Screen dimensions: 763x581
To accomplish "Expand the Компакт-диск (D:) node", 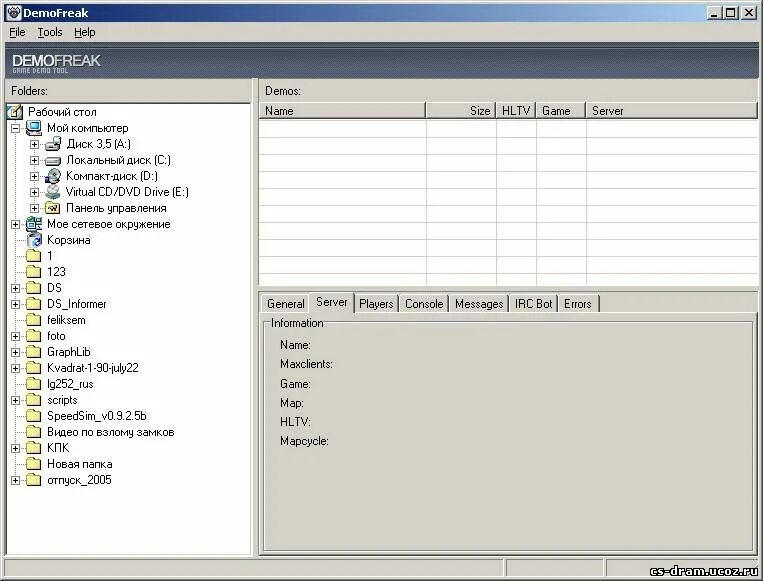I will tap(35, 177).
